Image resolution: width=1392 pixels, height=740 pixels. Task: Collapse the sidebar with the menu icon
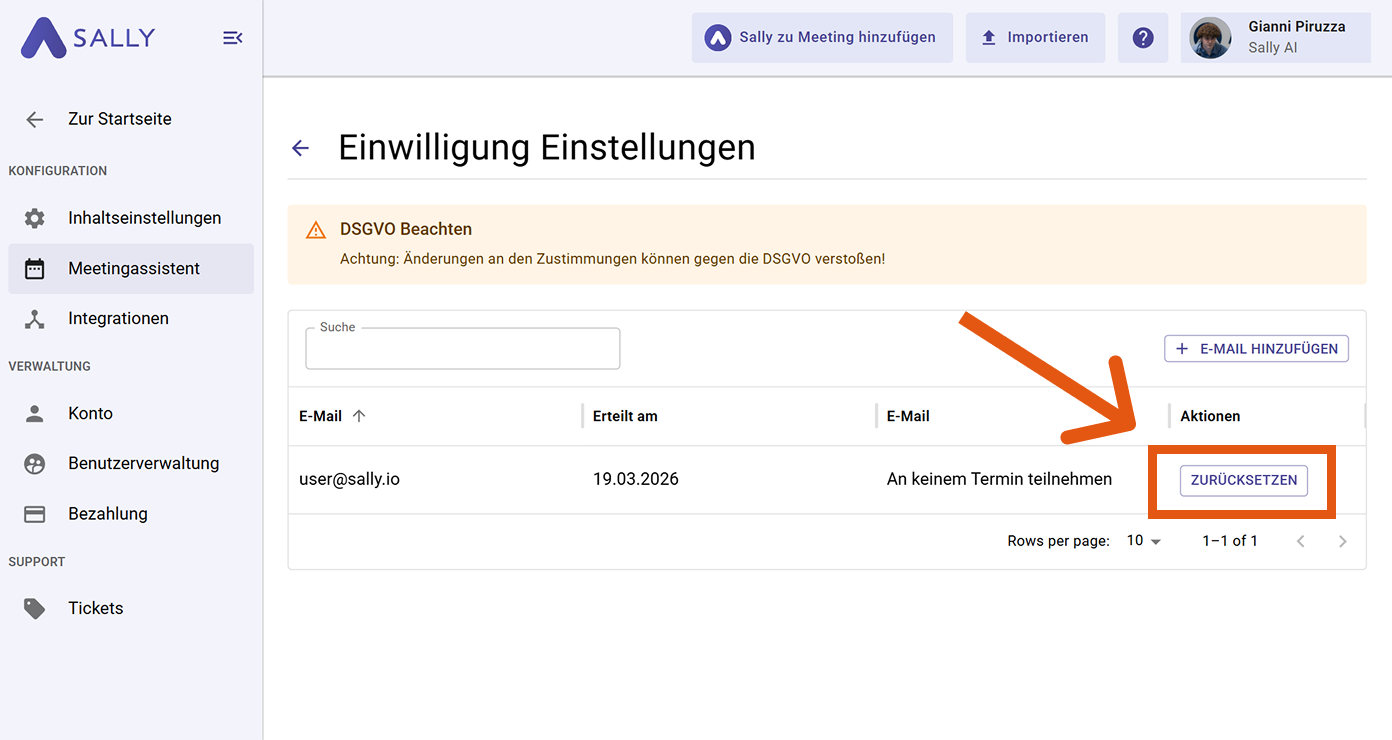pyautogui.click(x=232, y=38)
